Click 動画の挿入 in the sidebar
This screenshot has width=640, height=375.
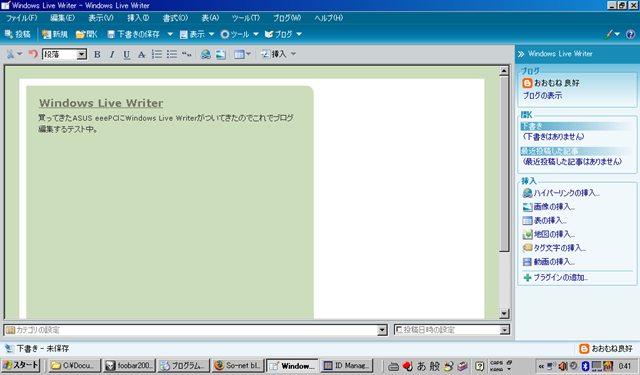pyautogui.click(x=549, y=262)
